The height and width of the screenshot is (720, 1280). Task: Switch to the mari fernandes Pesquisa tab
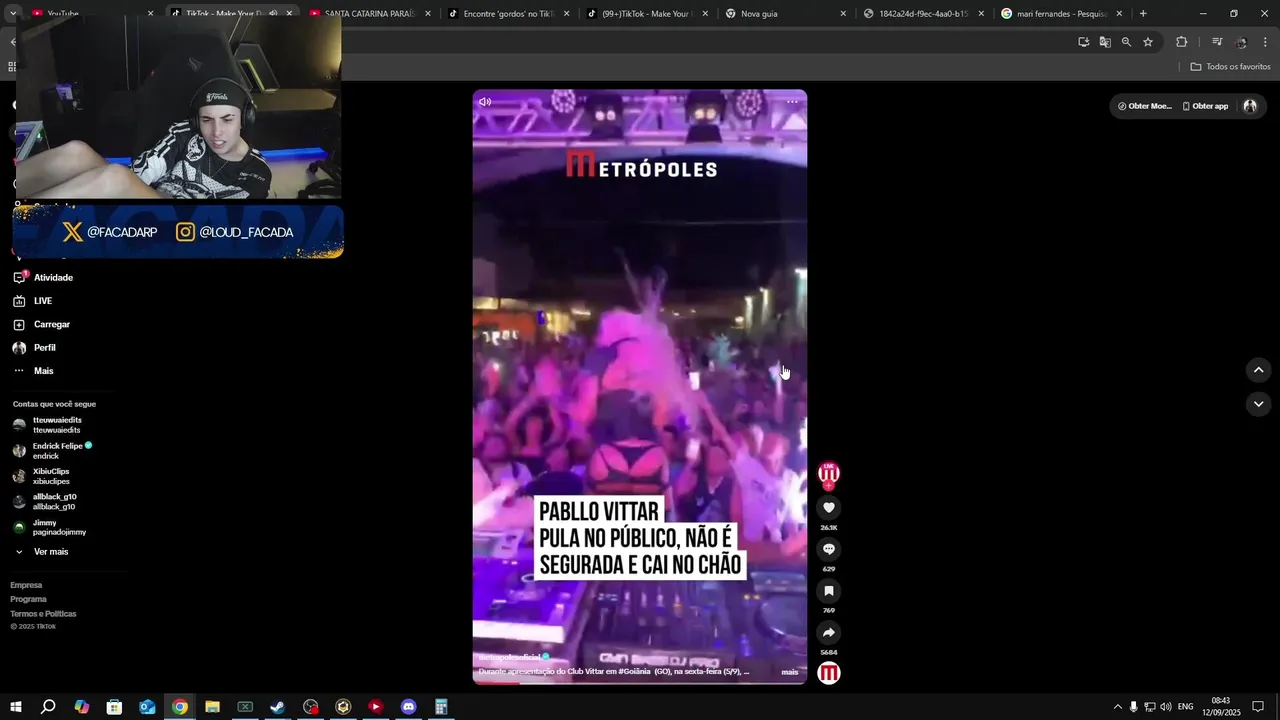point(1062,13)
